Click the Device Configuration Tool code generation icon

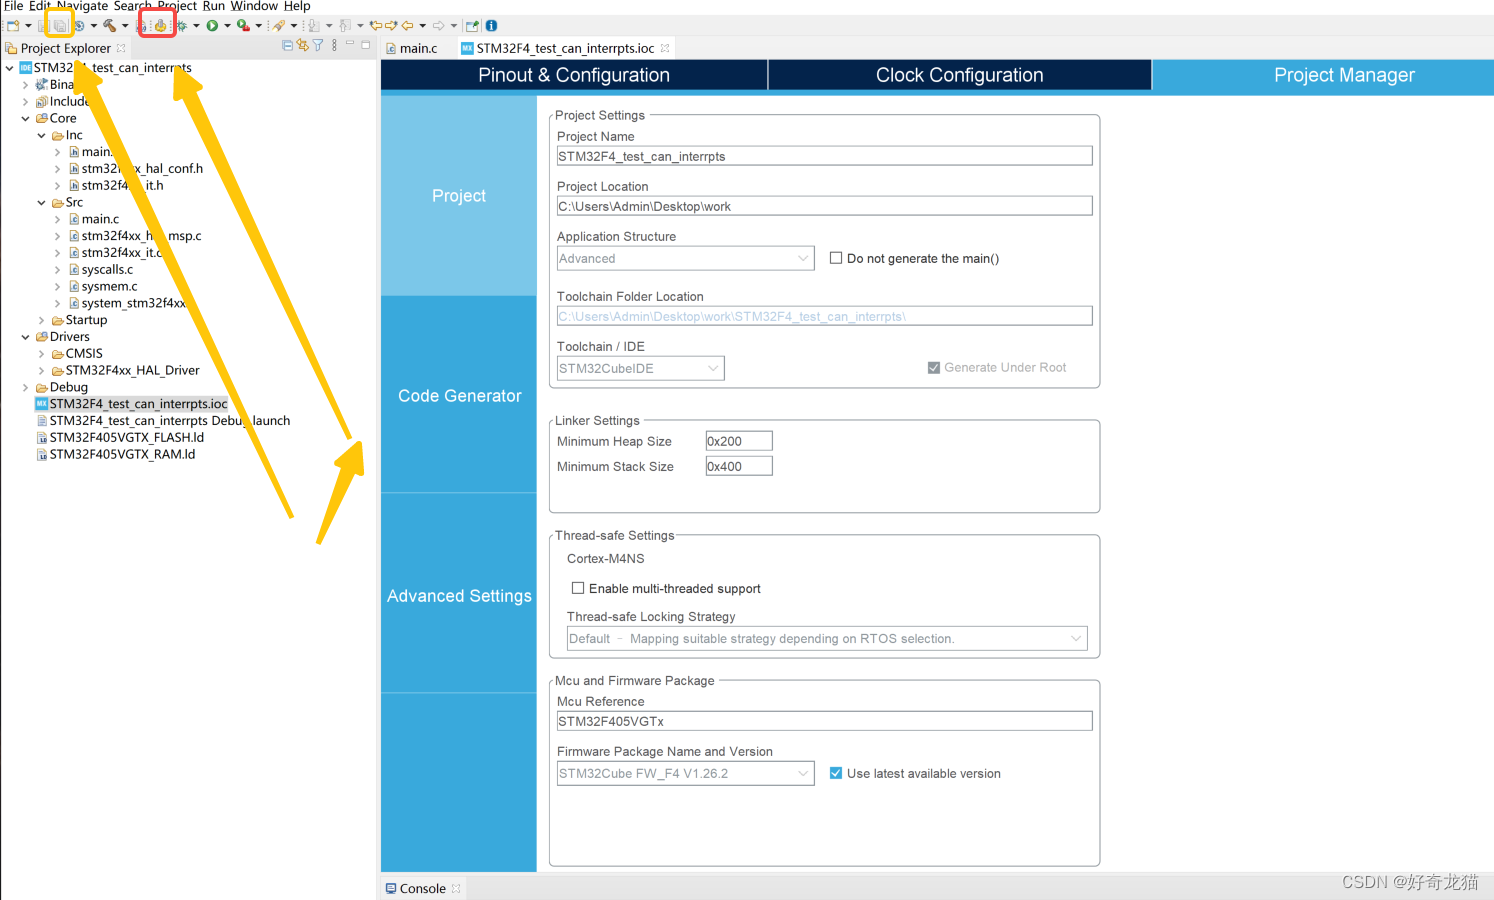click(160, 26)
